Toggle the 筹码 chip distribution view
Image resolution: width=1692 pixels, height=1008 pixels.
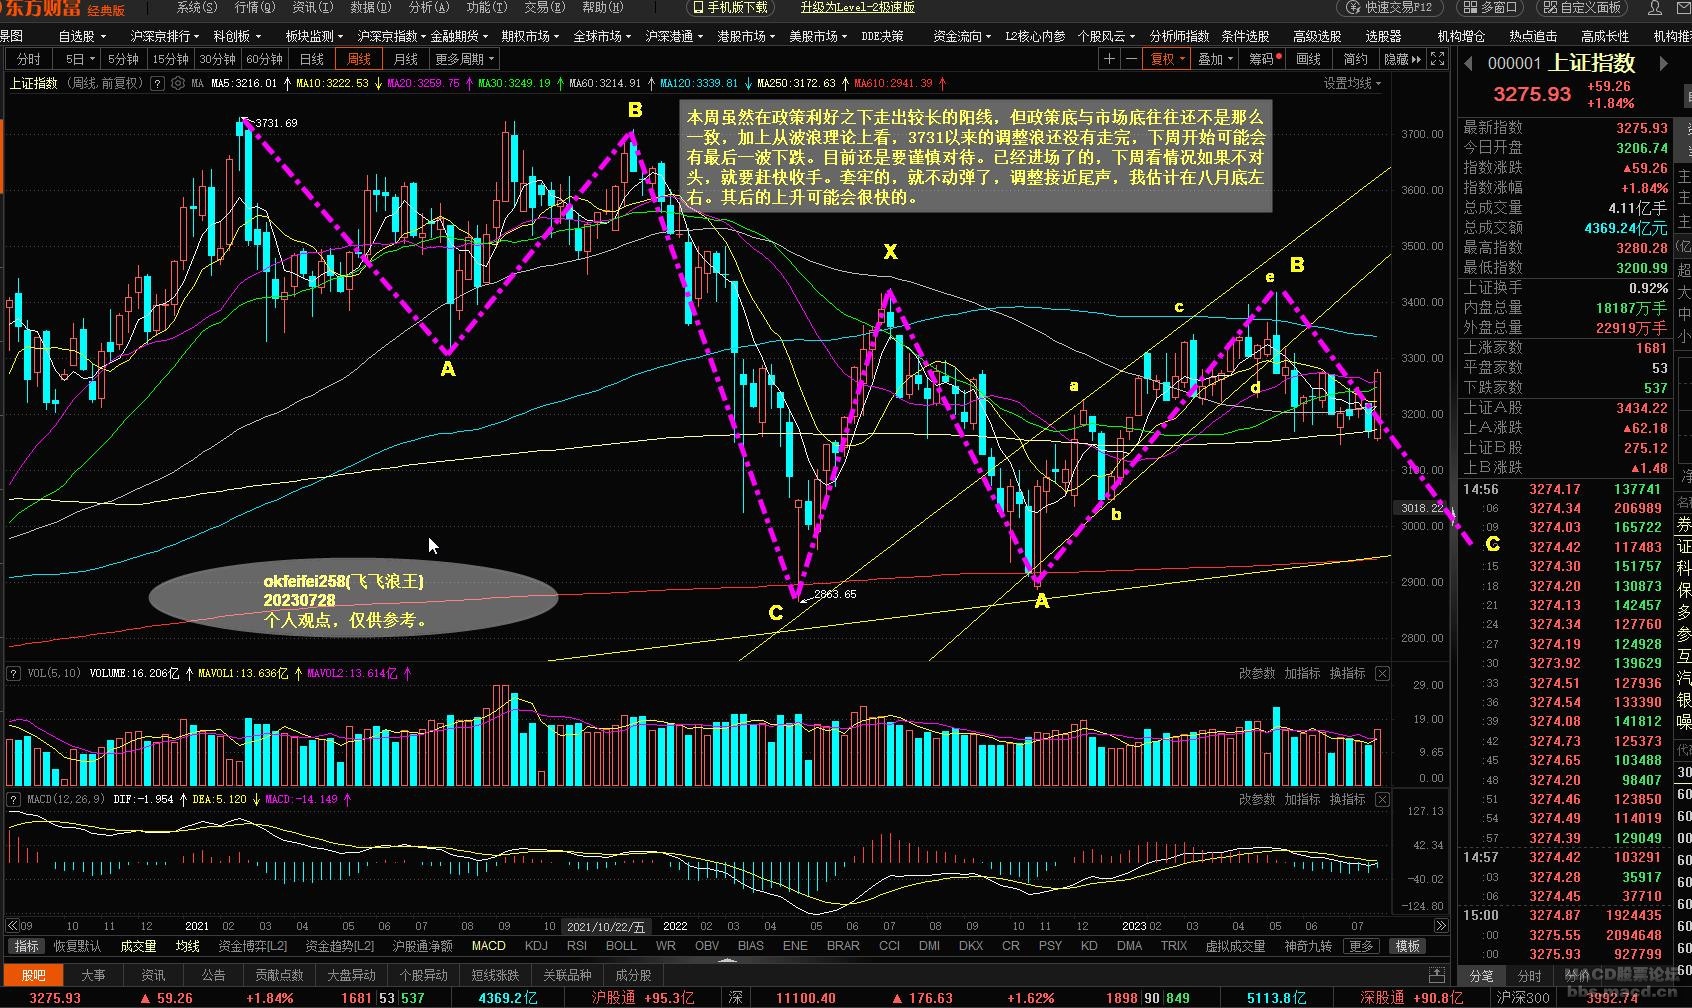click(1265, 59)
